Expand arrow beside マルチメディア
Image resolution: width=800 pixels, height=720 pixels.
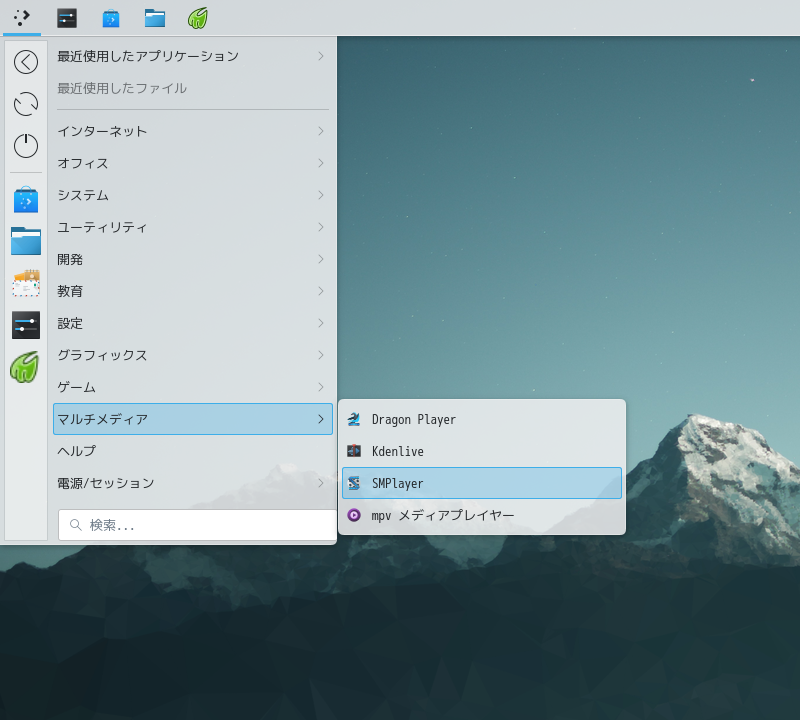point(321,419)
